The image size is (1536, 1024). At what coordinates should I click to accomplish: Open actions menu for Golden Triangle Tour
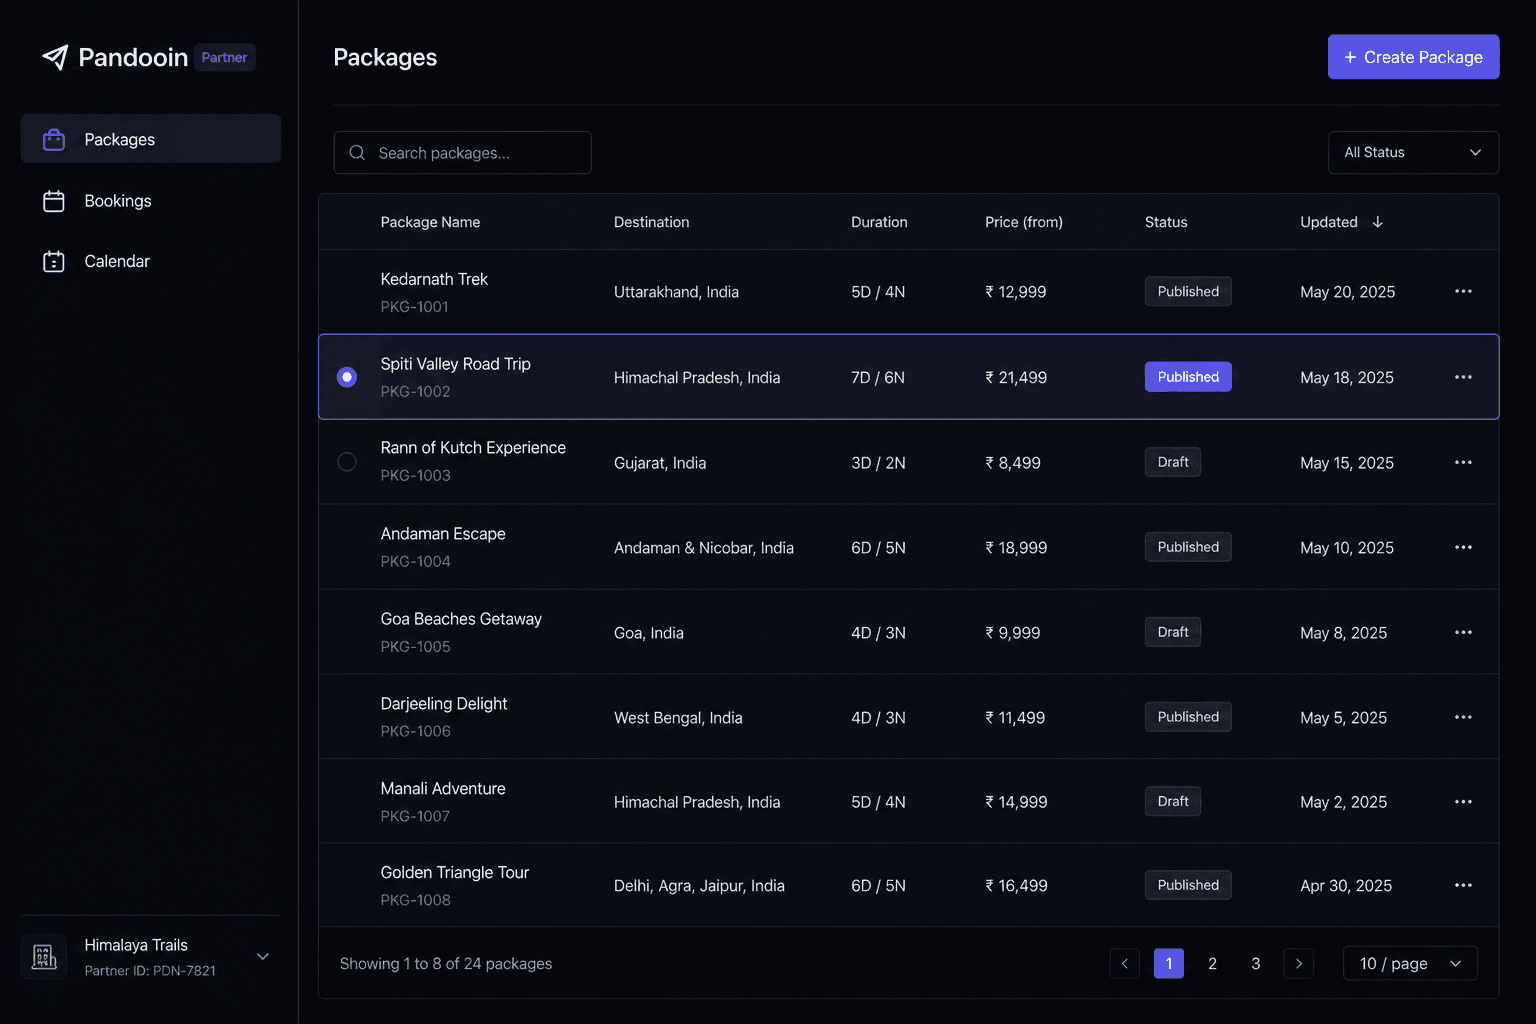(1463, 885)
